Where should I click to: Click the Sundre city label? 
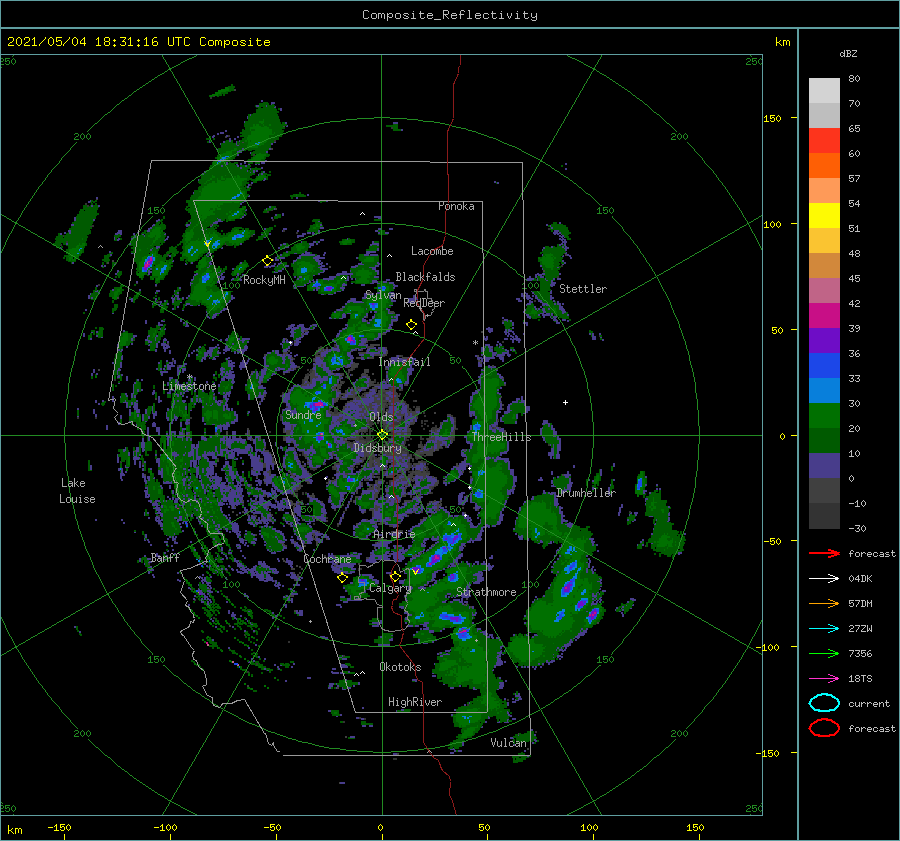tap(303, 414)
